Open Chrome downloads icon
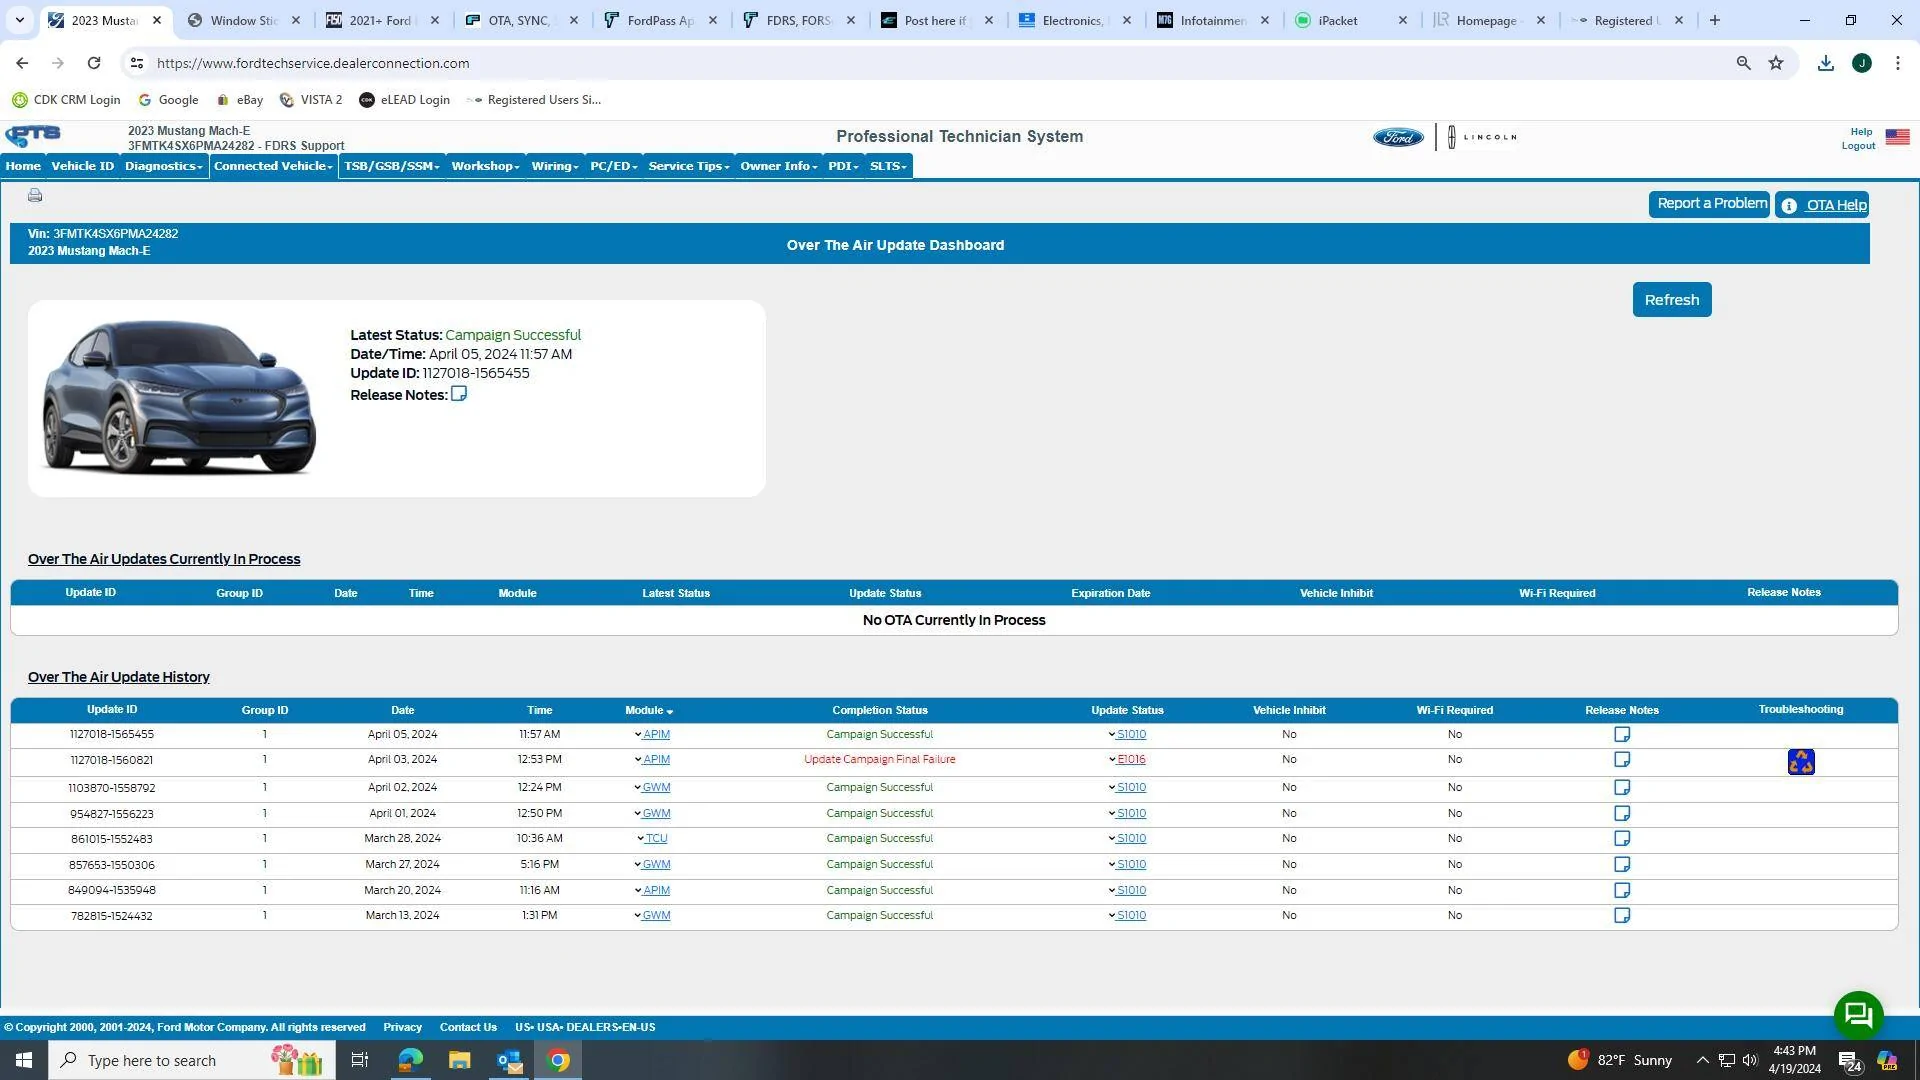Viewport: 1920px width, 1080px height. 1826,63
